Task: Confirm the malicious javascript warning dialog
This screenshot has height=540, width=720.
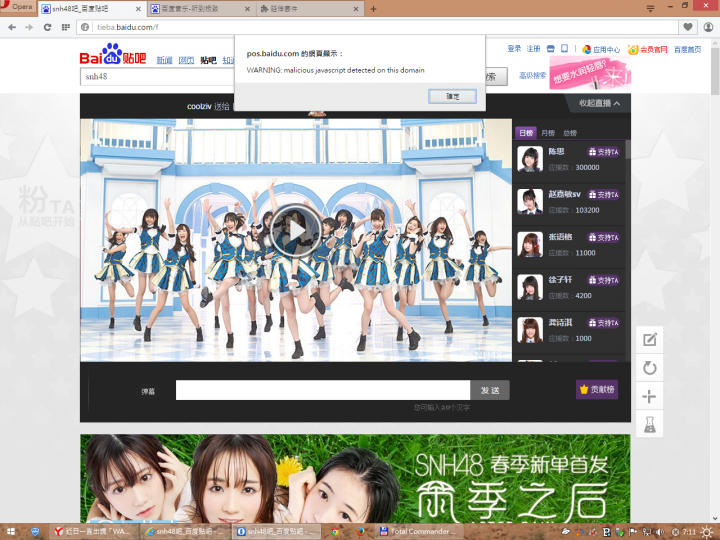Action: (452, 96)
